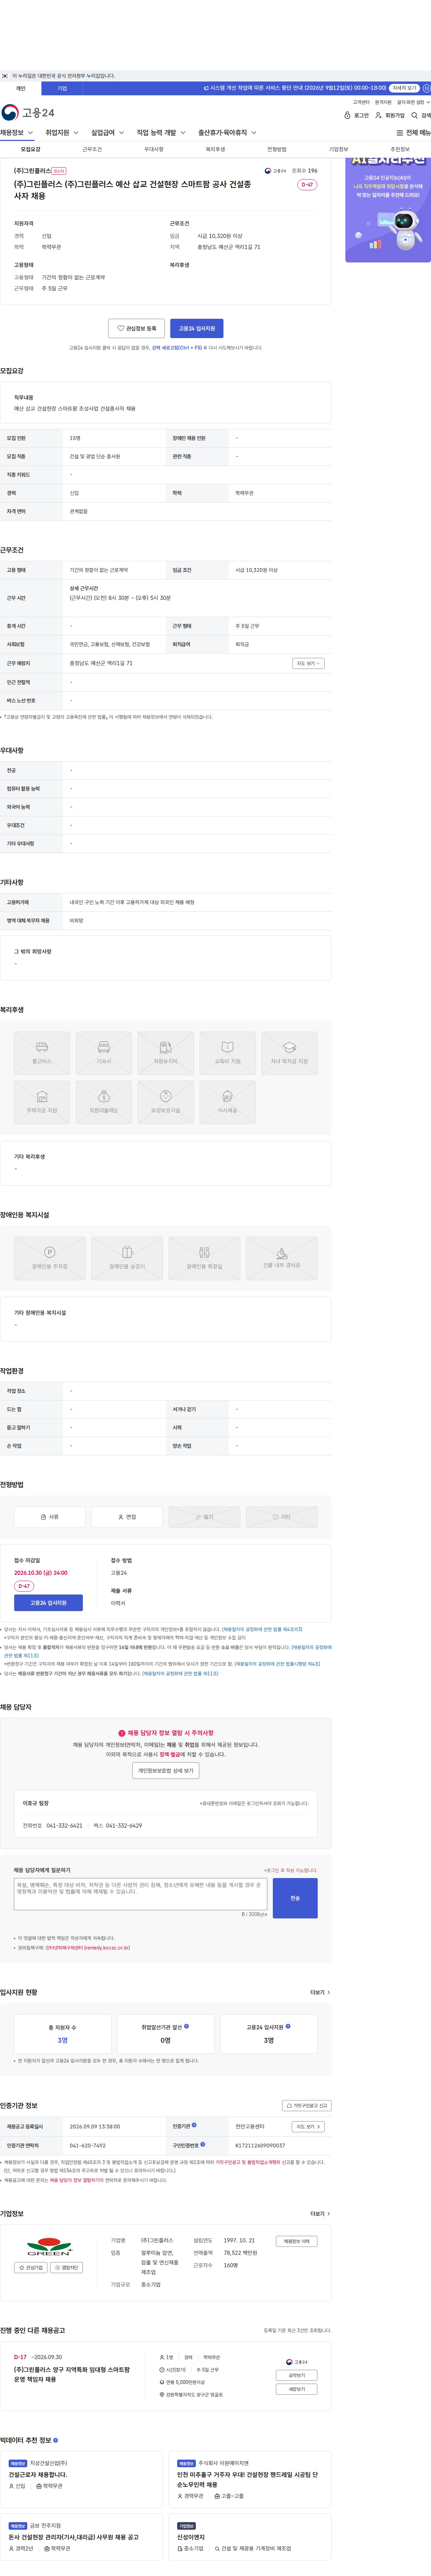Click the 로그인 lock icon

pos(347,115)
